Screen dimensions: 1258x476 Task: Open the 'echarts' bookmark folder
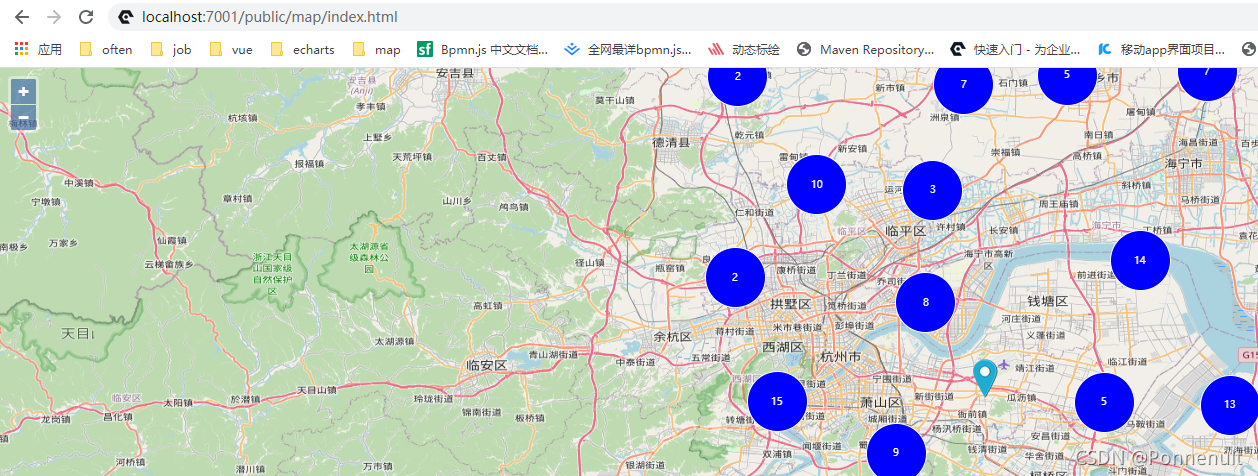pos(302,49)
